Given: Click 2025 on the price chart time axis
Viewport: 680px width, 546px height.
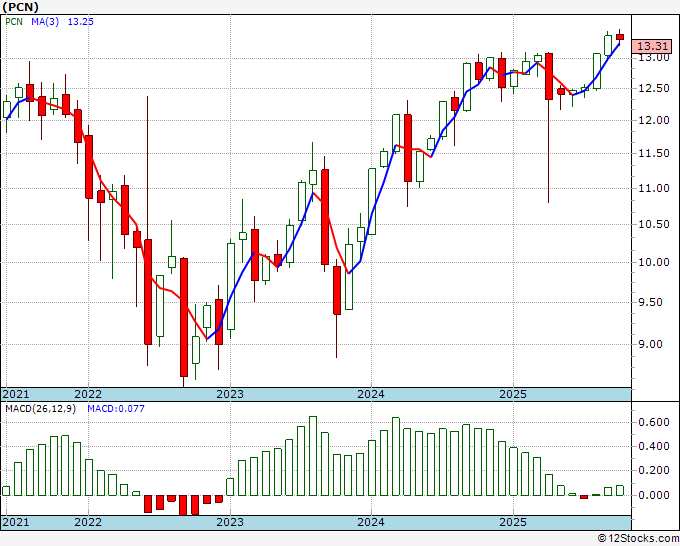Looking at the screenshot, I should 513,394.
